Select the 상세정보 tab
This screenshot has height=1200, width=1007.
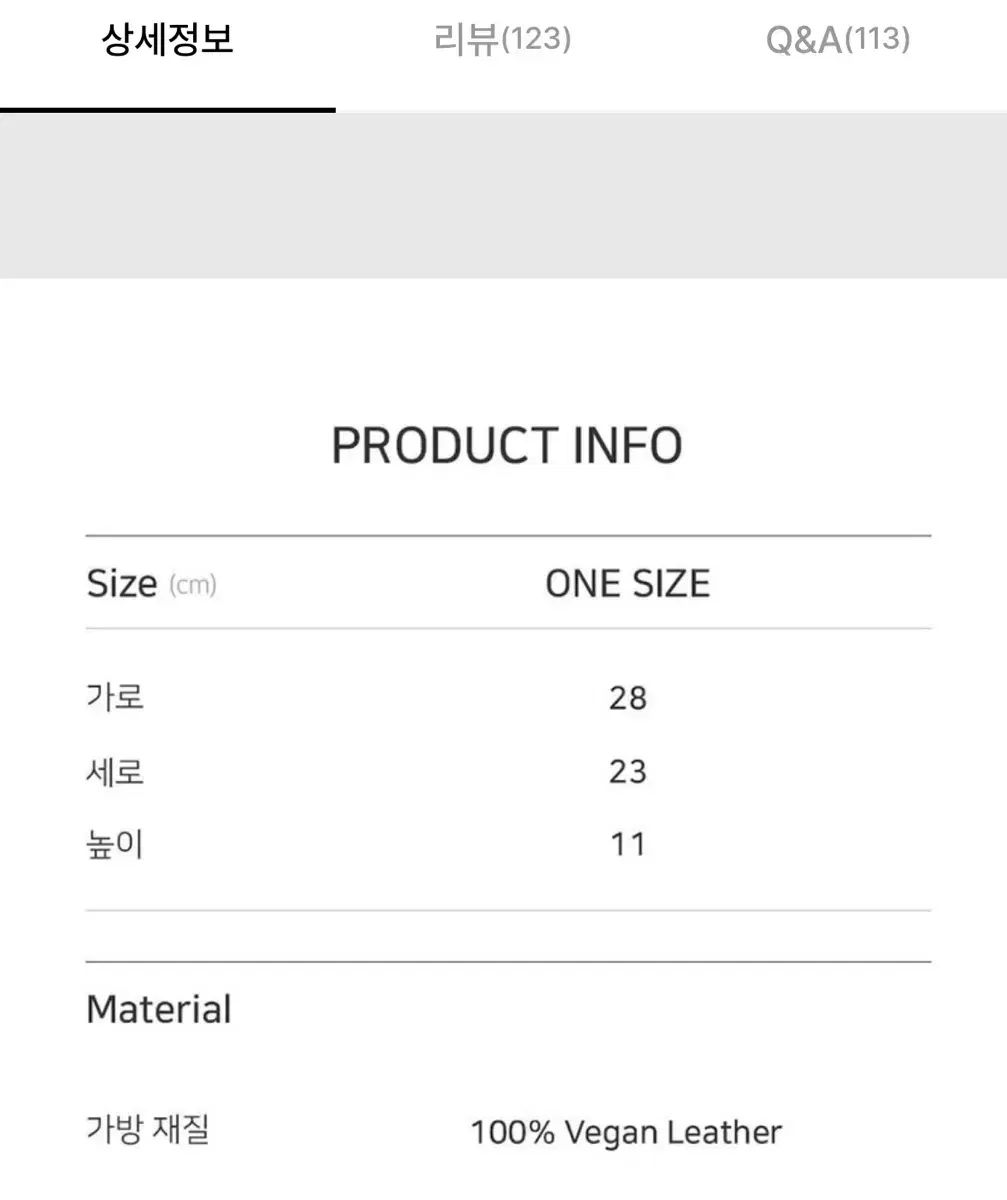[165, 38]
